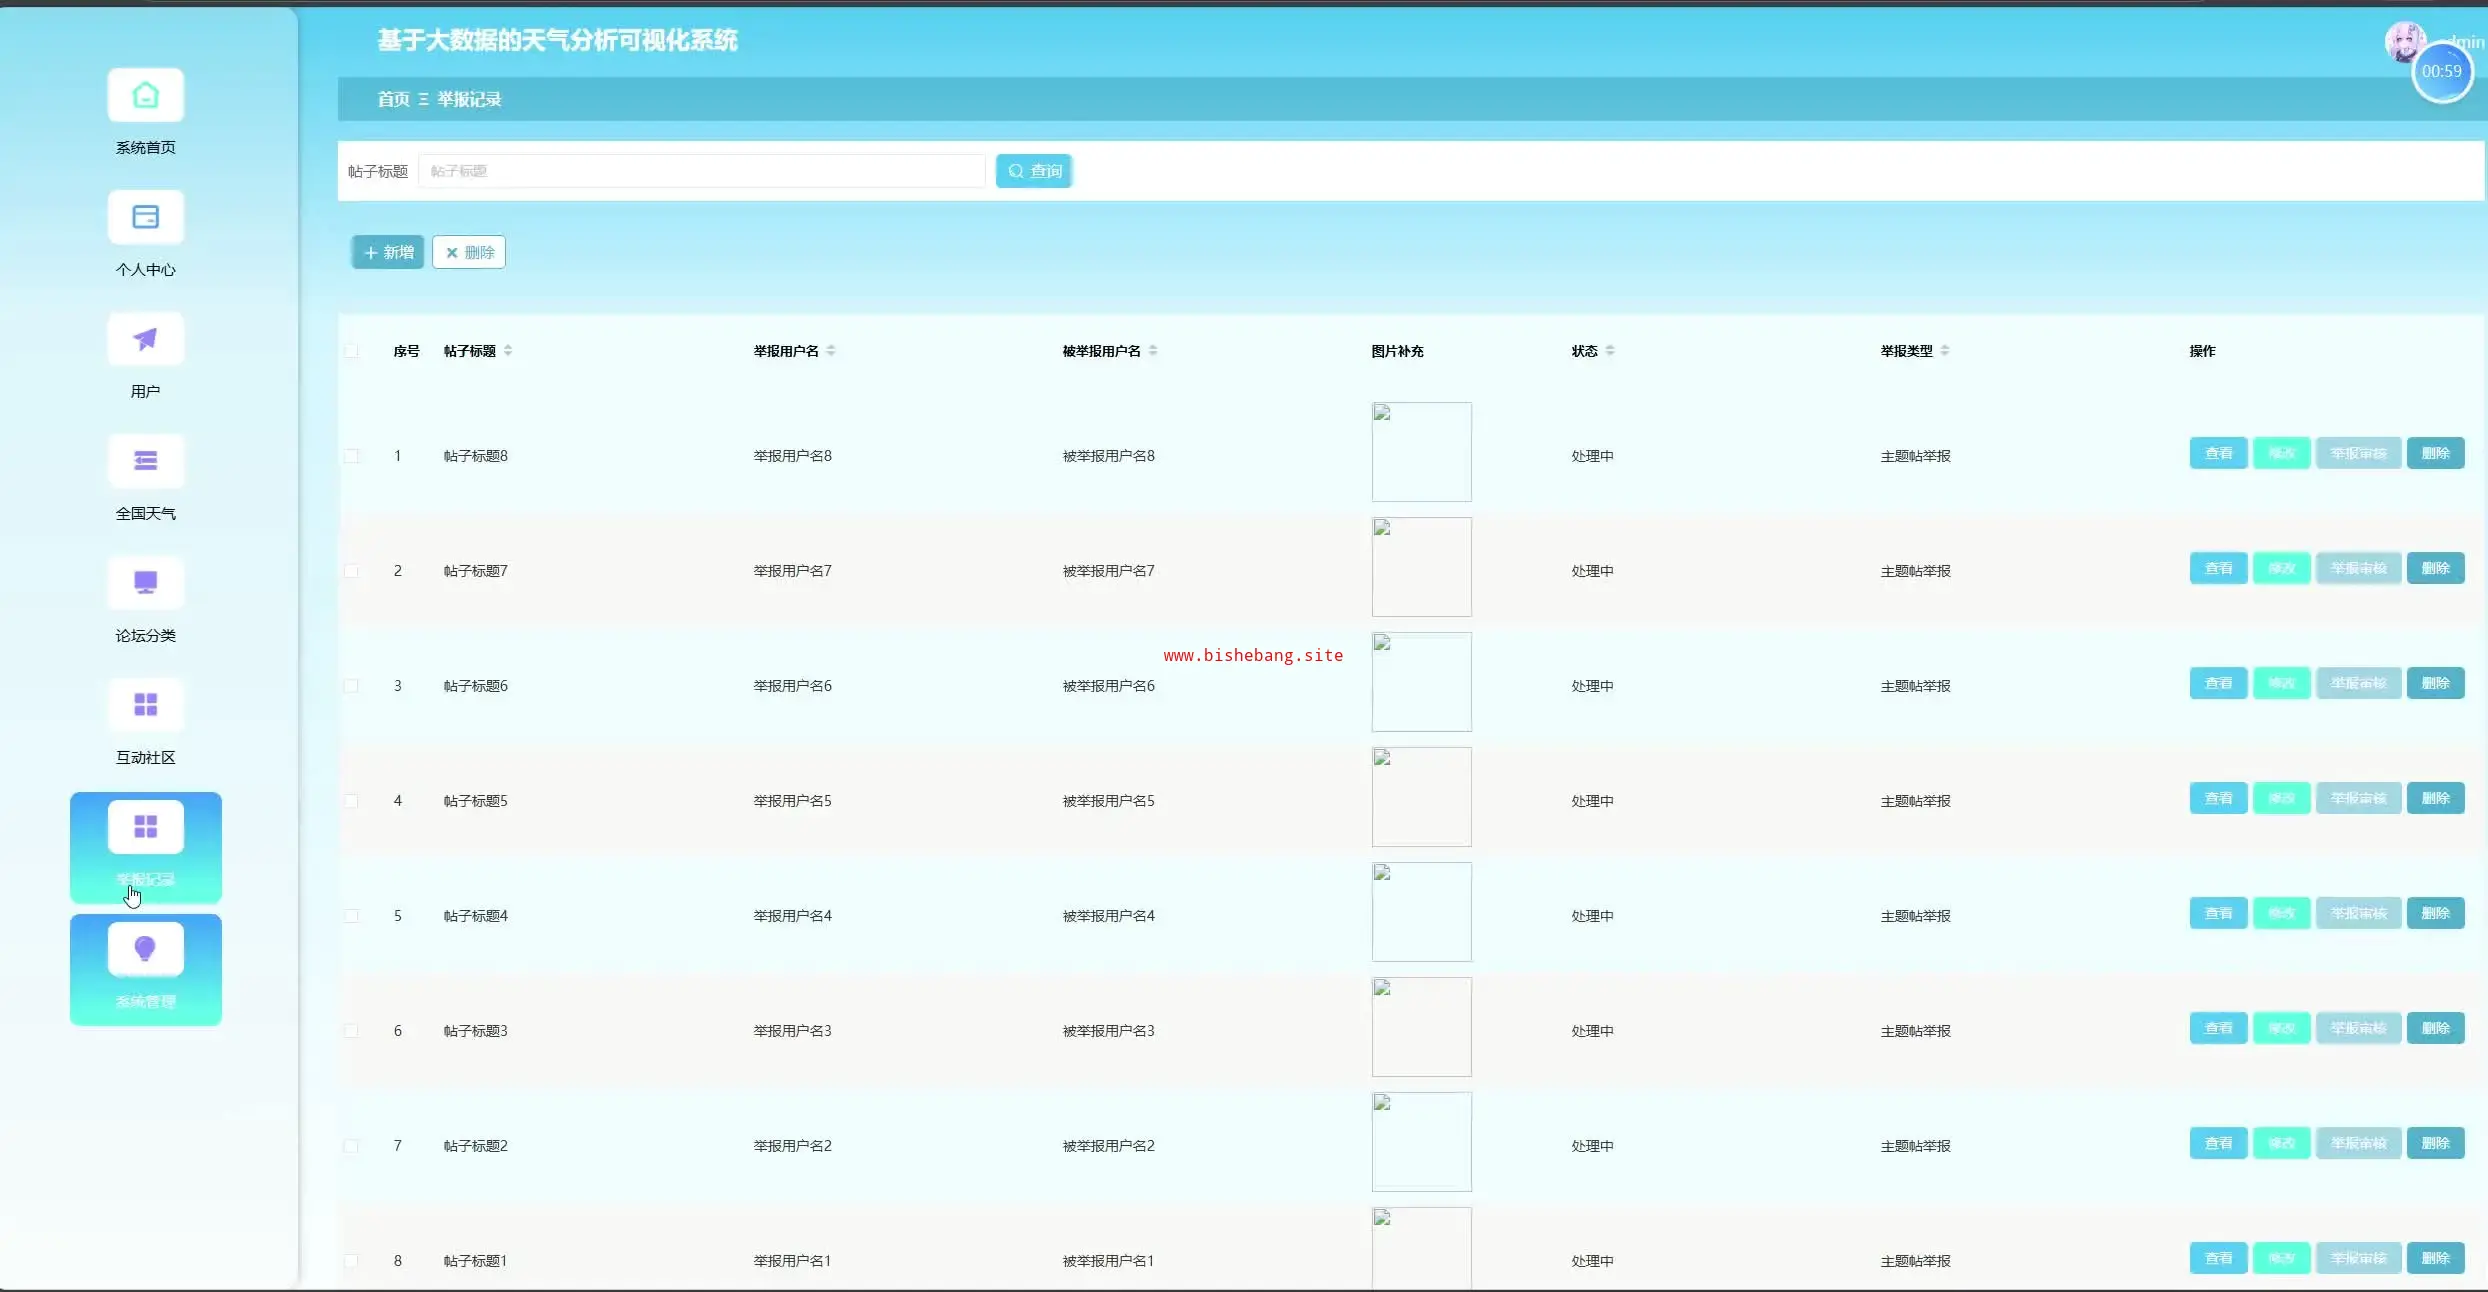Open the 系统首页 home icon
The image size is (2488, 1292).
coord(145,96)
